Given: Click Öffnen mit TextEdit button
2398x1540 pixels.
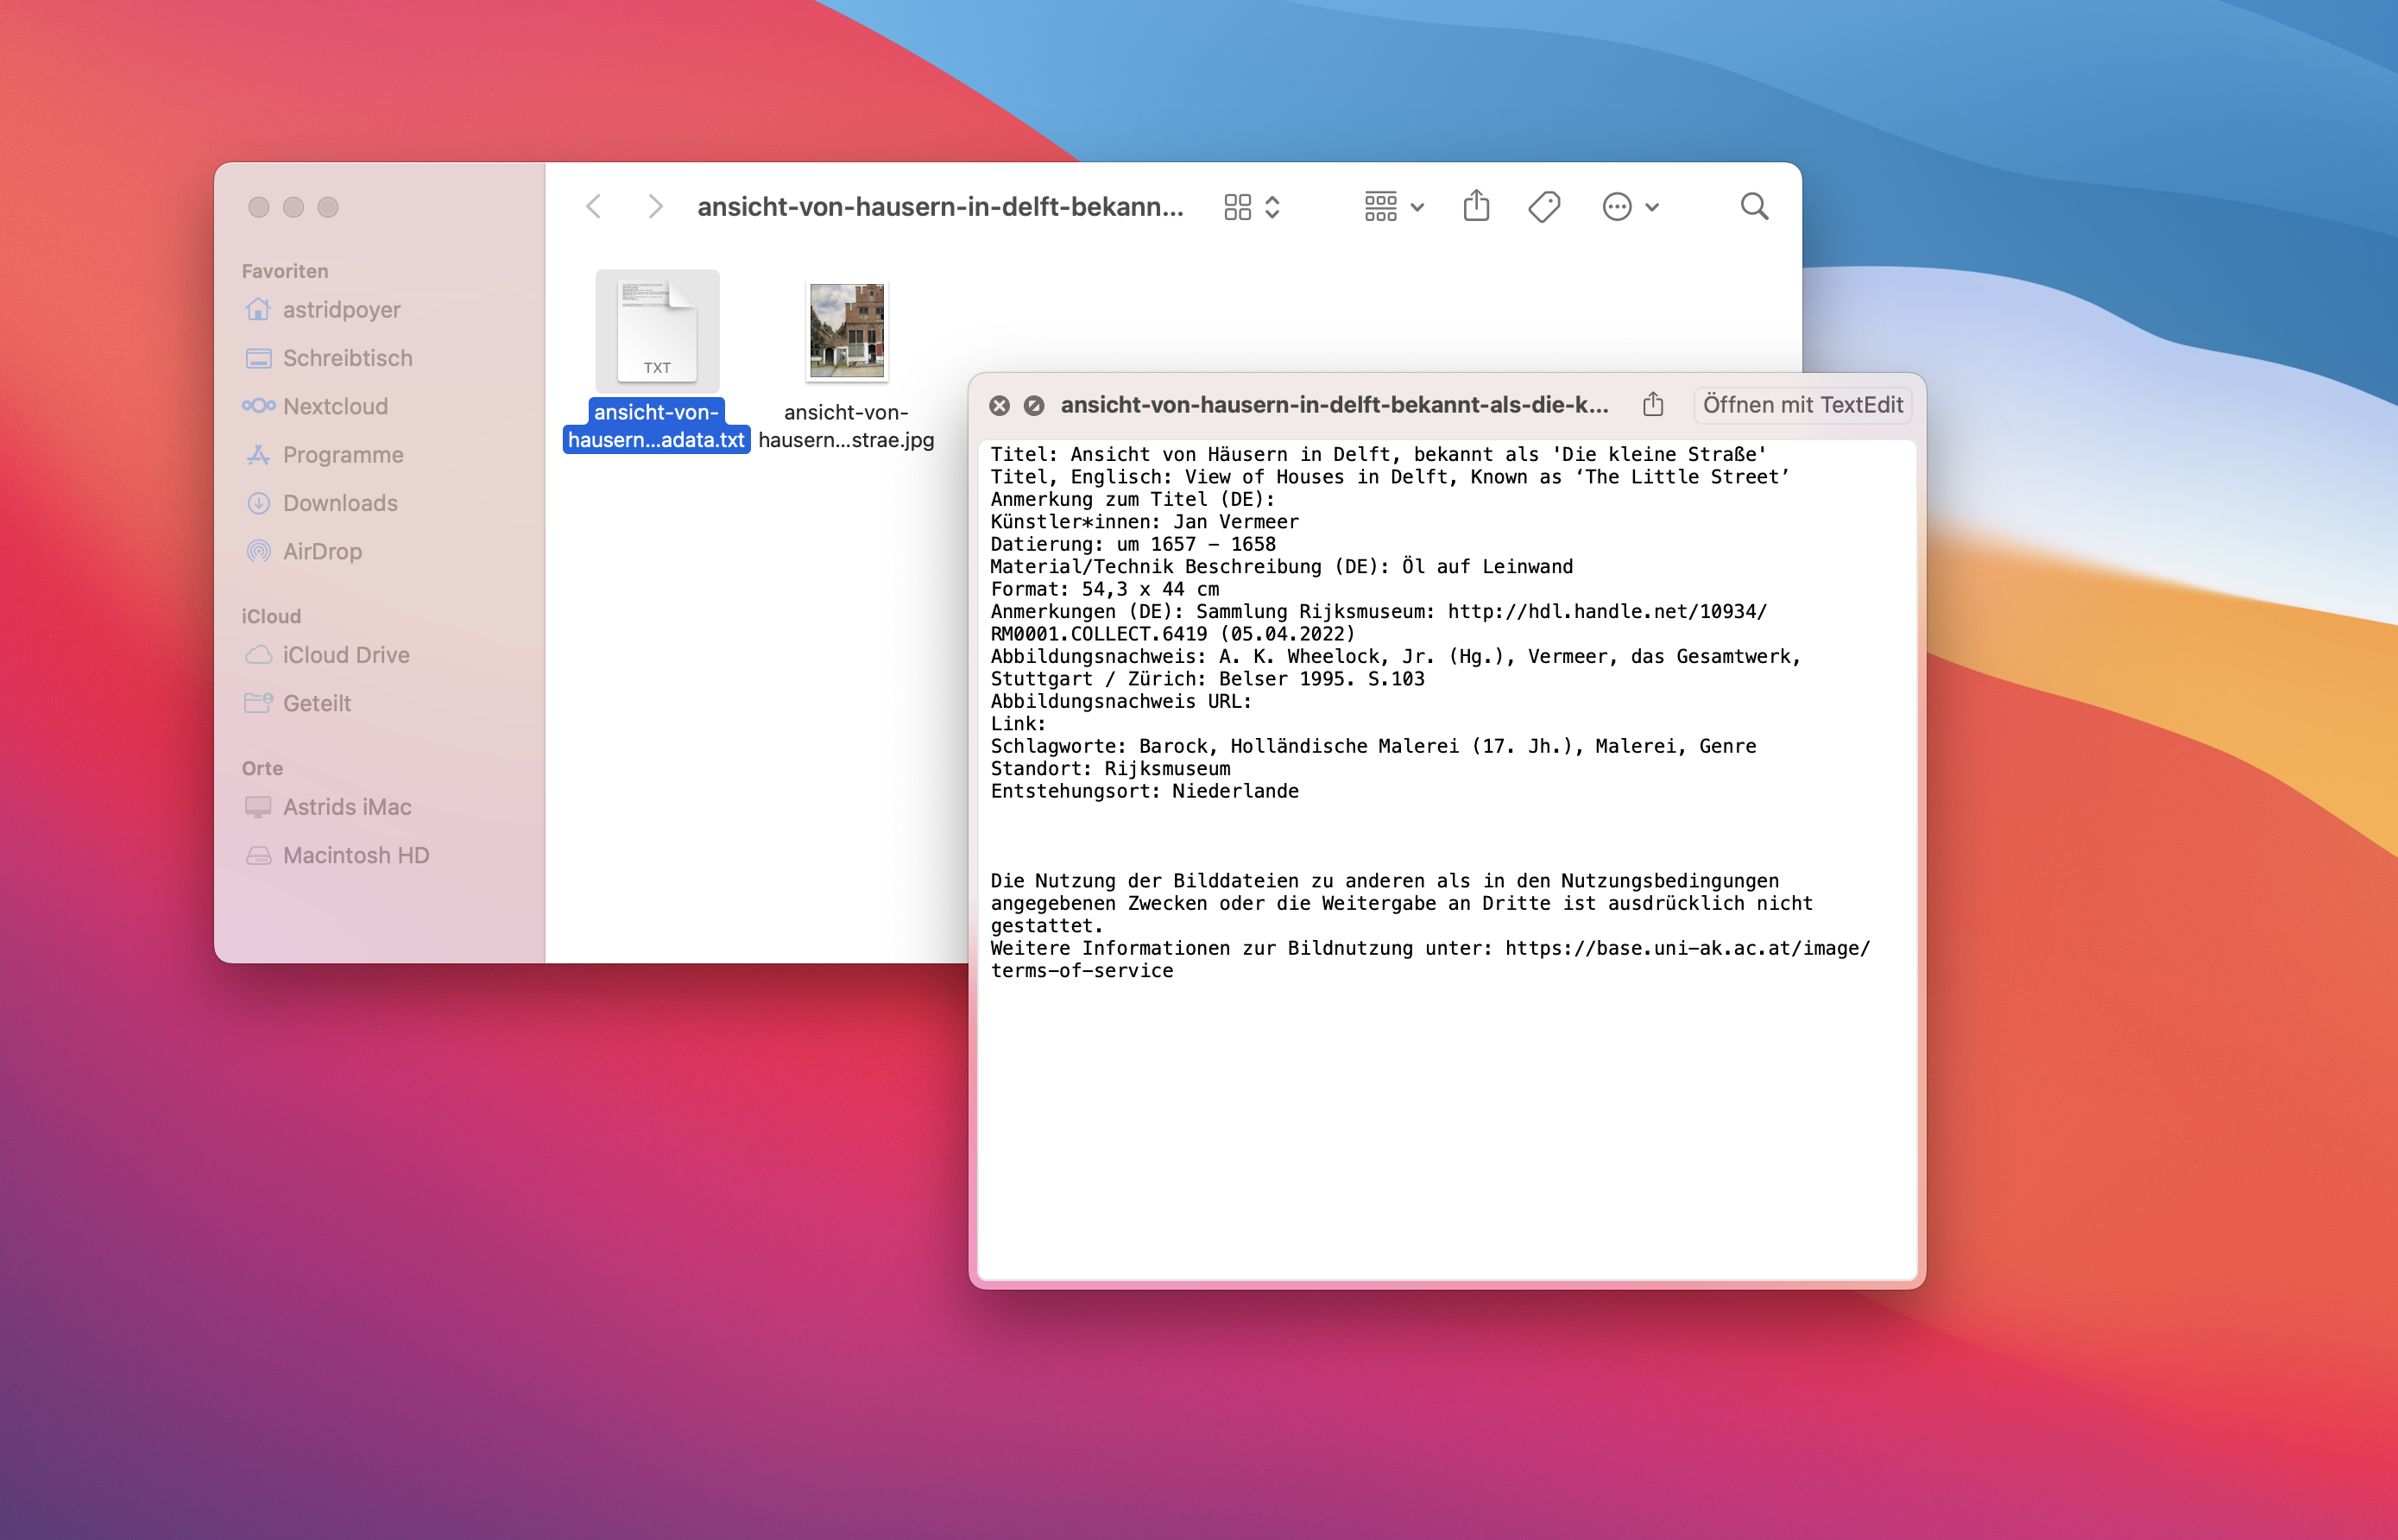Looking at the screenshot, I should coord(1803,405).
